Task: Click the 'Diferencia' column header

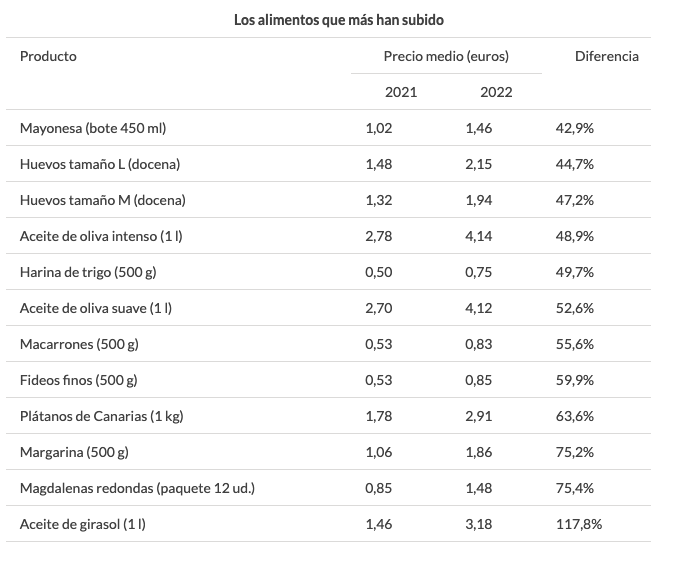Action: [x=606, y=56]
